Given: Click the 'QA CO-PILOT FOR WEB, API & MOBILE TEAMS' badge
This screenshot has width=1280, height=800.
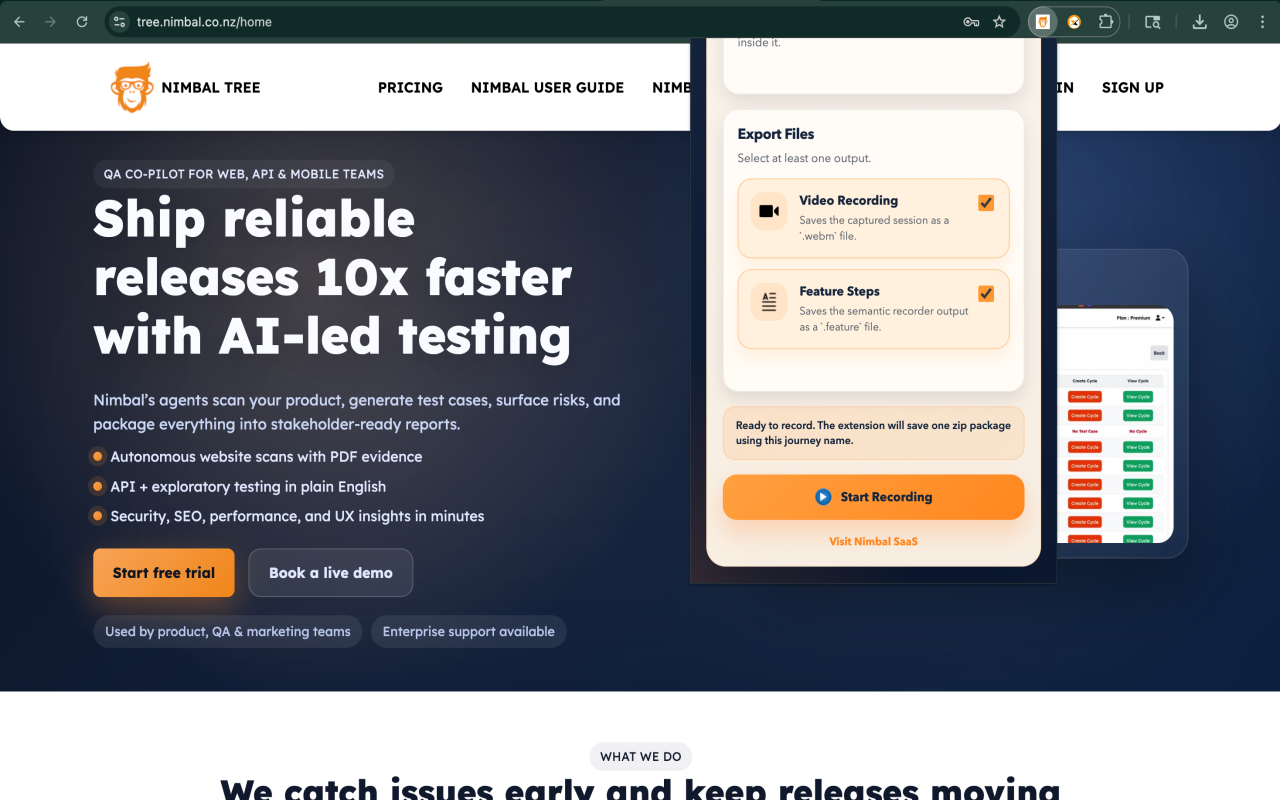Looking at the screenshot, I should pyautogui.click(x=244, y=174).
